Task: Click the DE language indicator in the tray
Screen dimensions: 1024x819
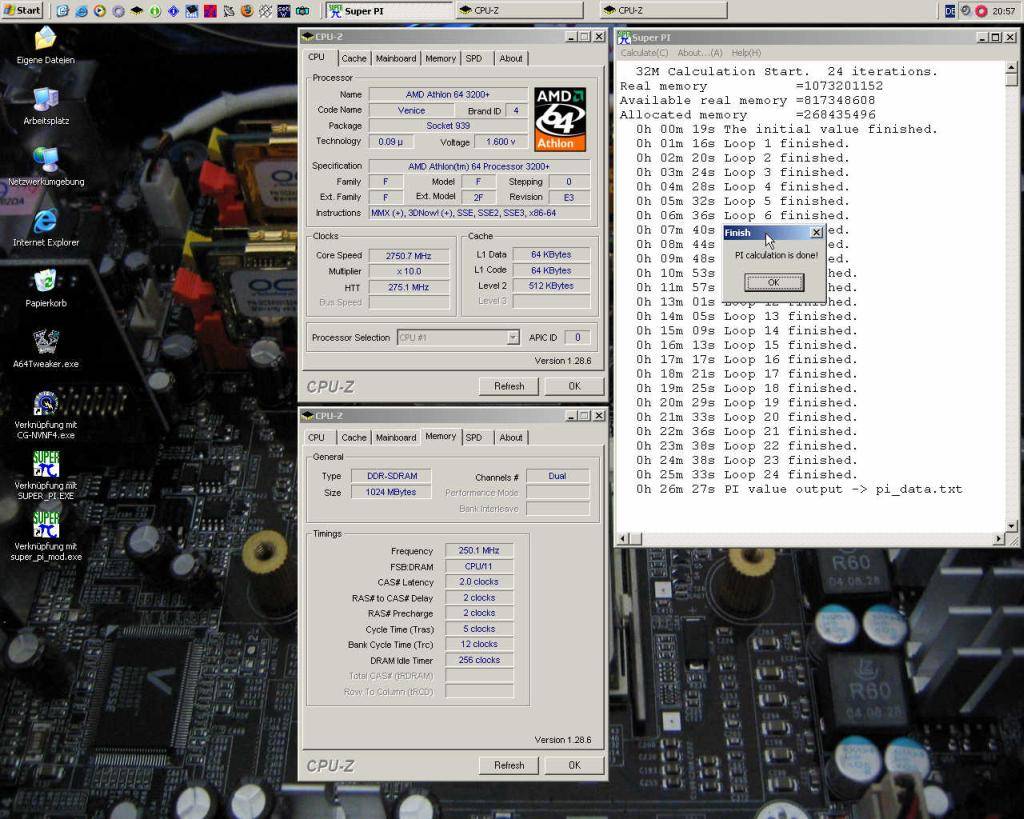Action: [x=950, y=10]
